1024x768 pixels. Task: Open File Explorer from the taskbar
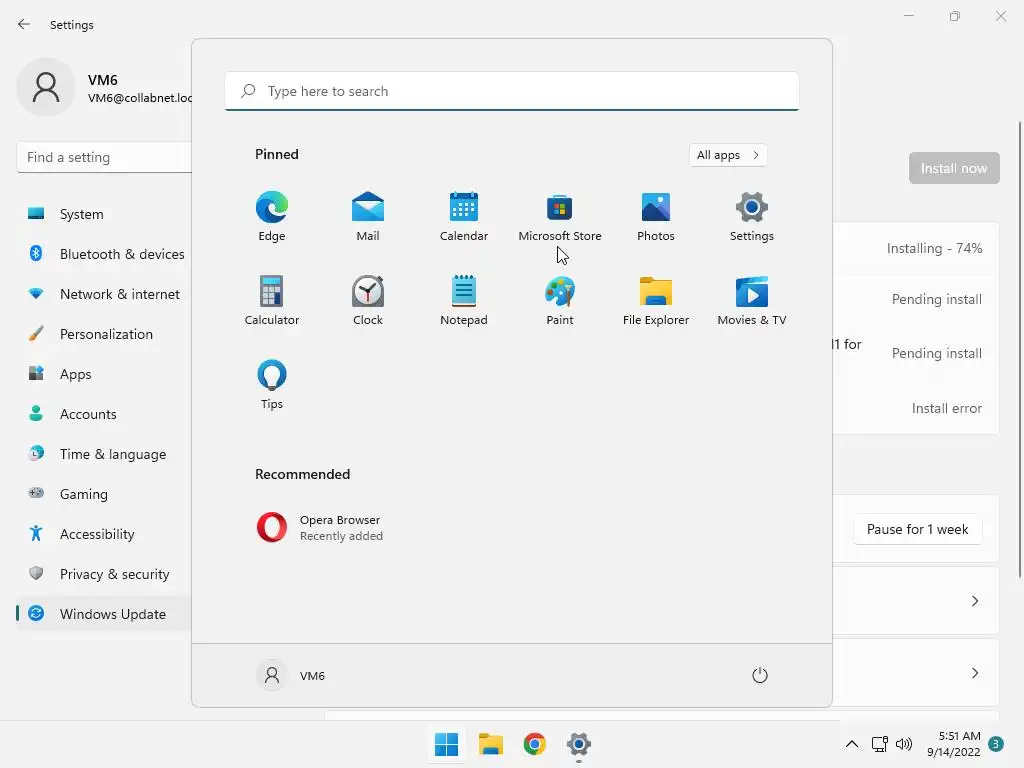click(x=490, y=744)
